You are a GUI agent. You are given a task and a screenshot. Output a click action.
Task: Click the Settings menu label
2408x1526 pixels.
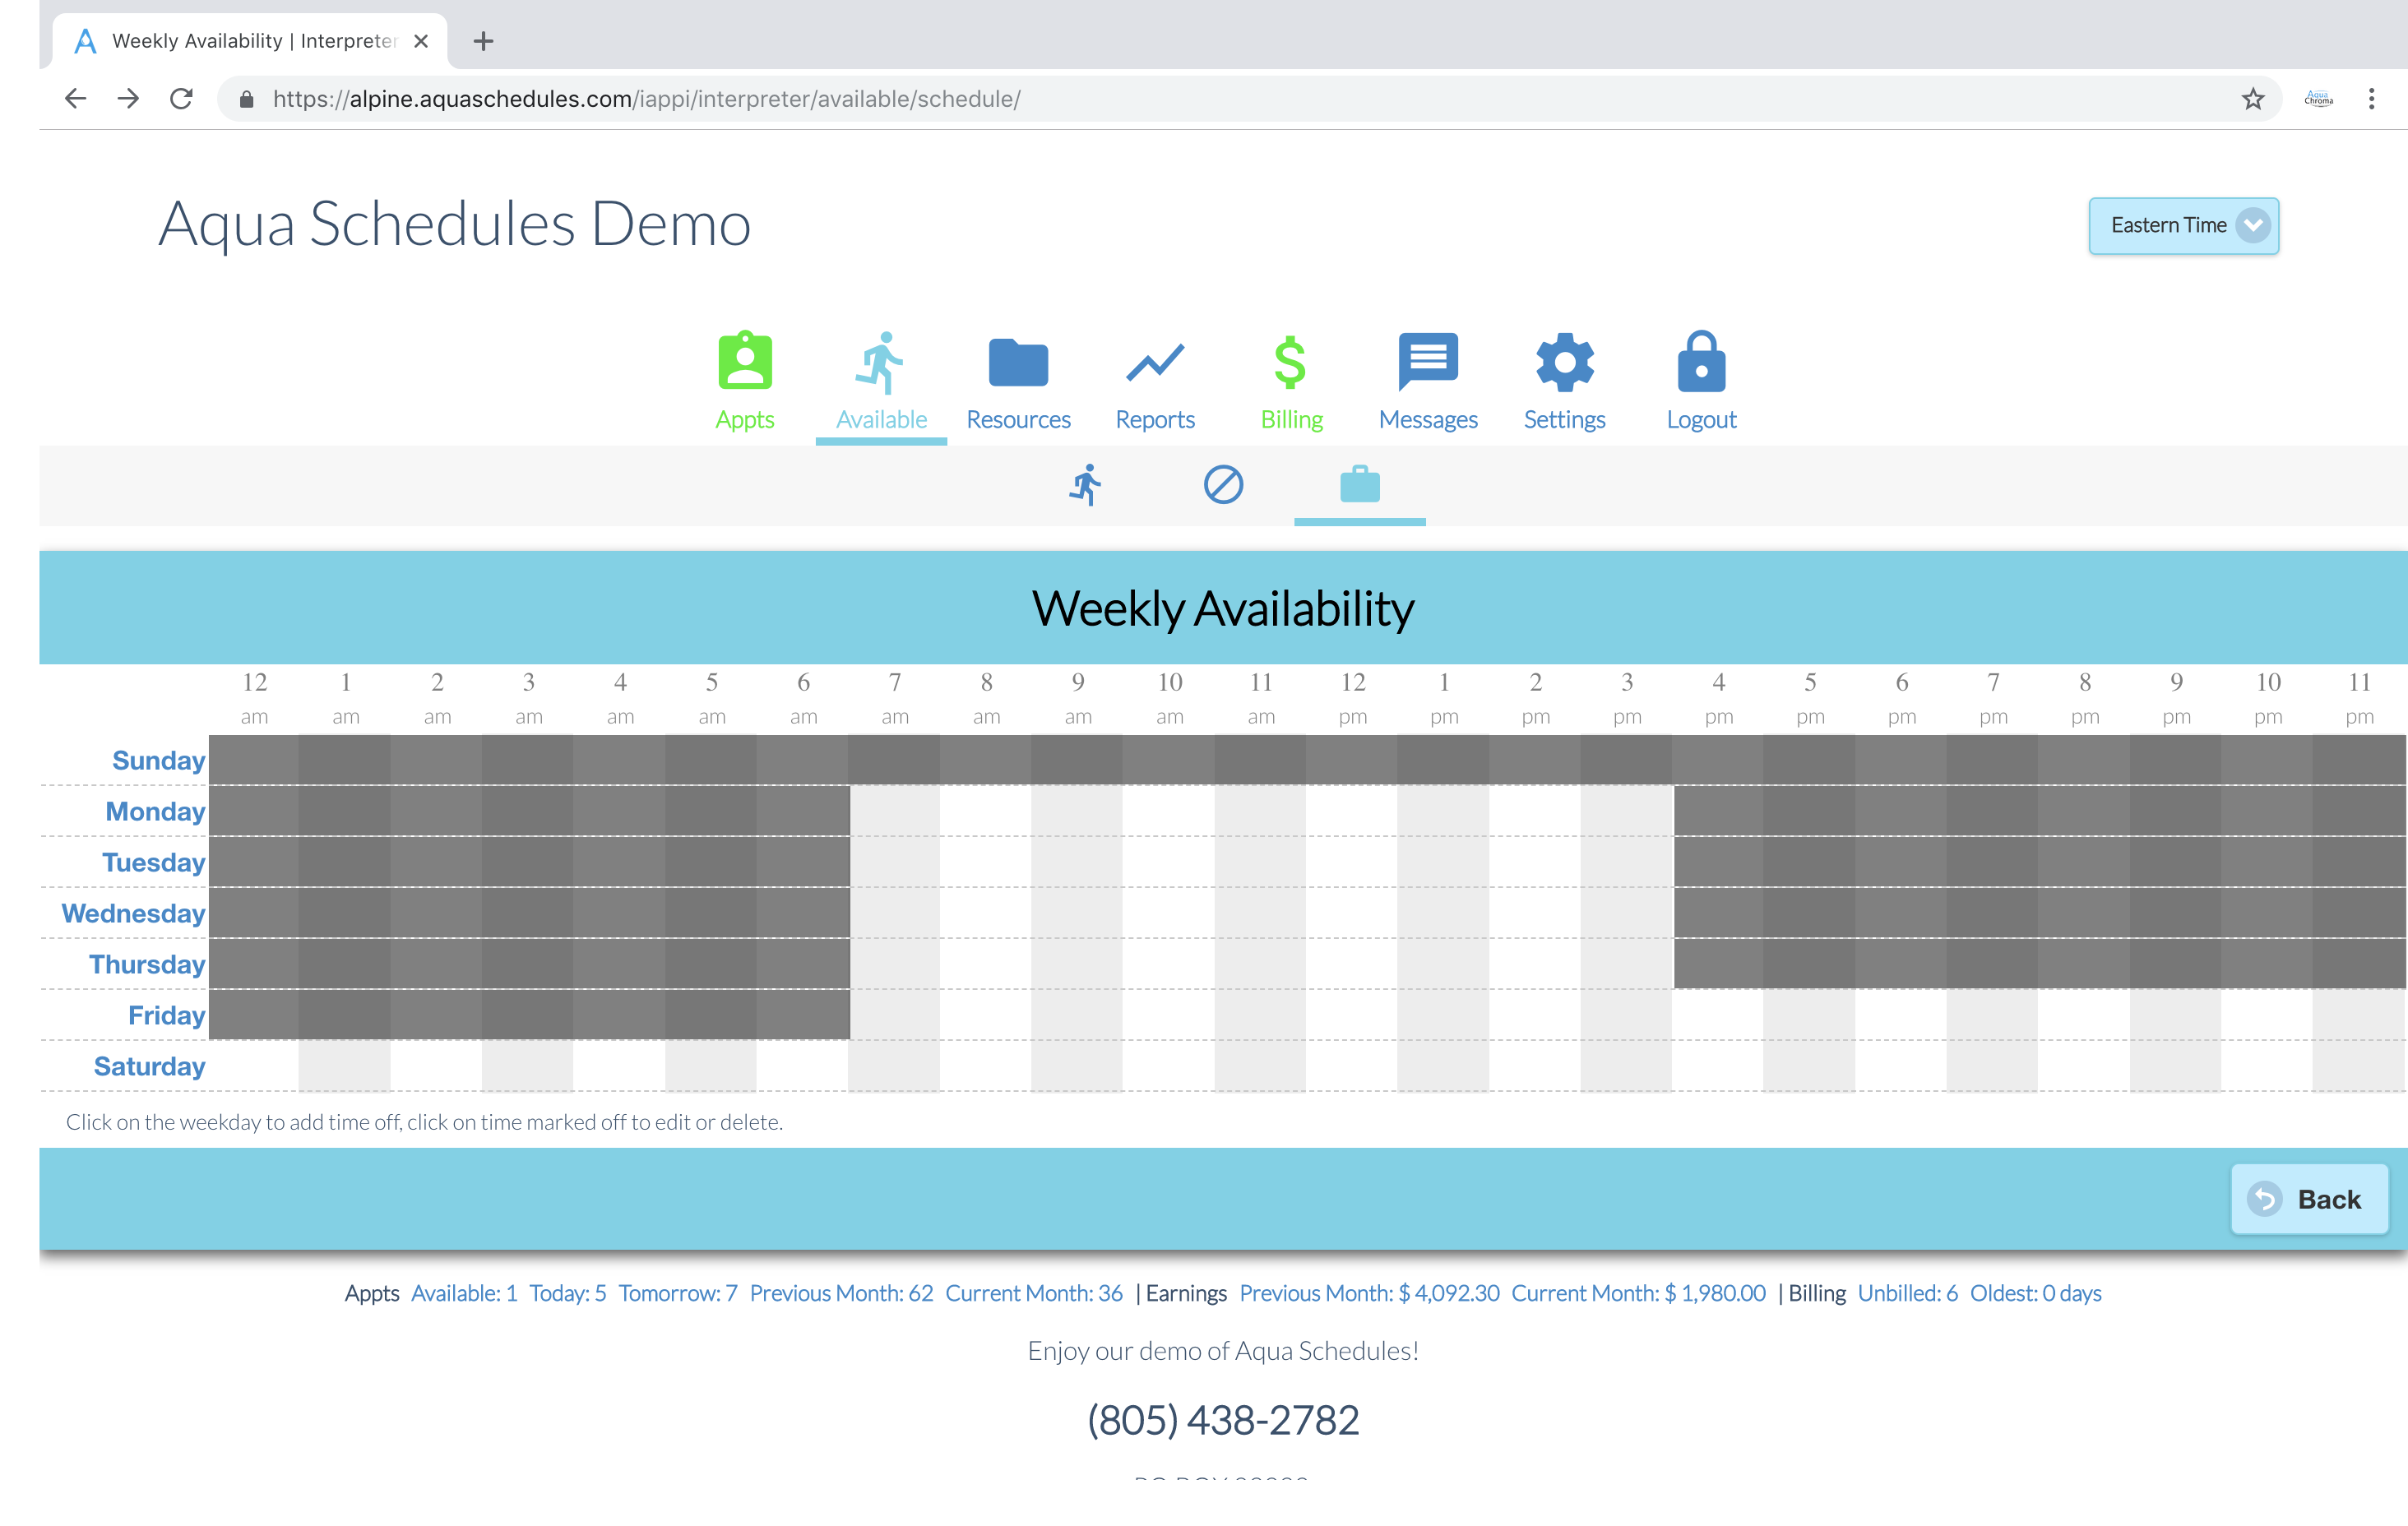coord(1564,420)
